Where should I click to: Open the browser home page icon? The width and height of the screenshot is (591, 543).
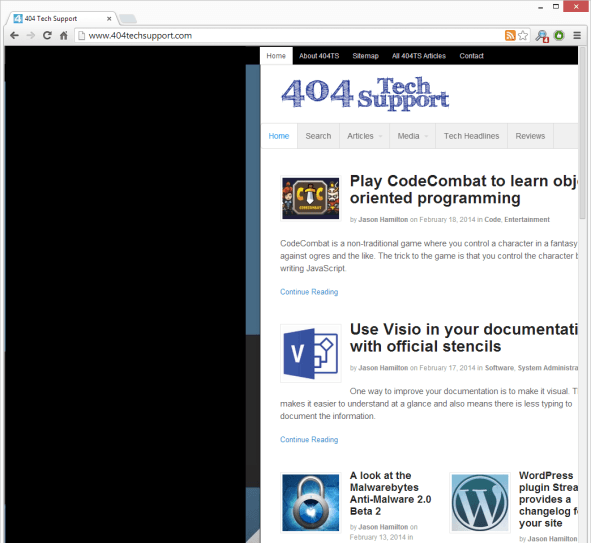[x=64, y=35]
